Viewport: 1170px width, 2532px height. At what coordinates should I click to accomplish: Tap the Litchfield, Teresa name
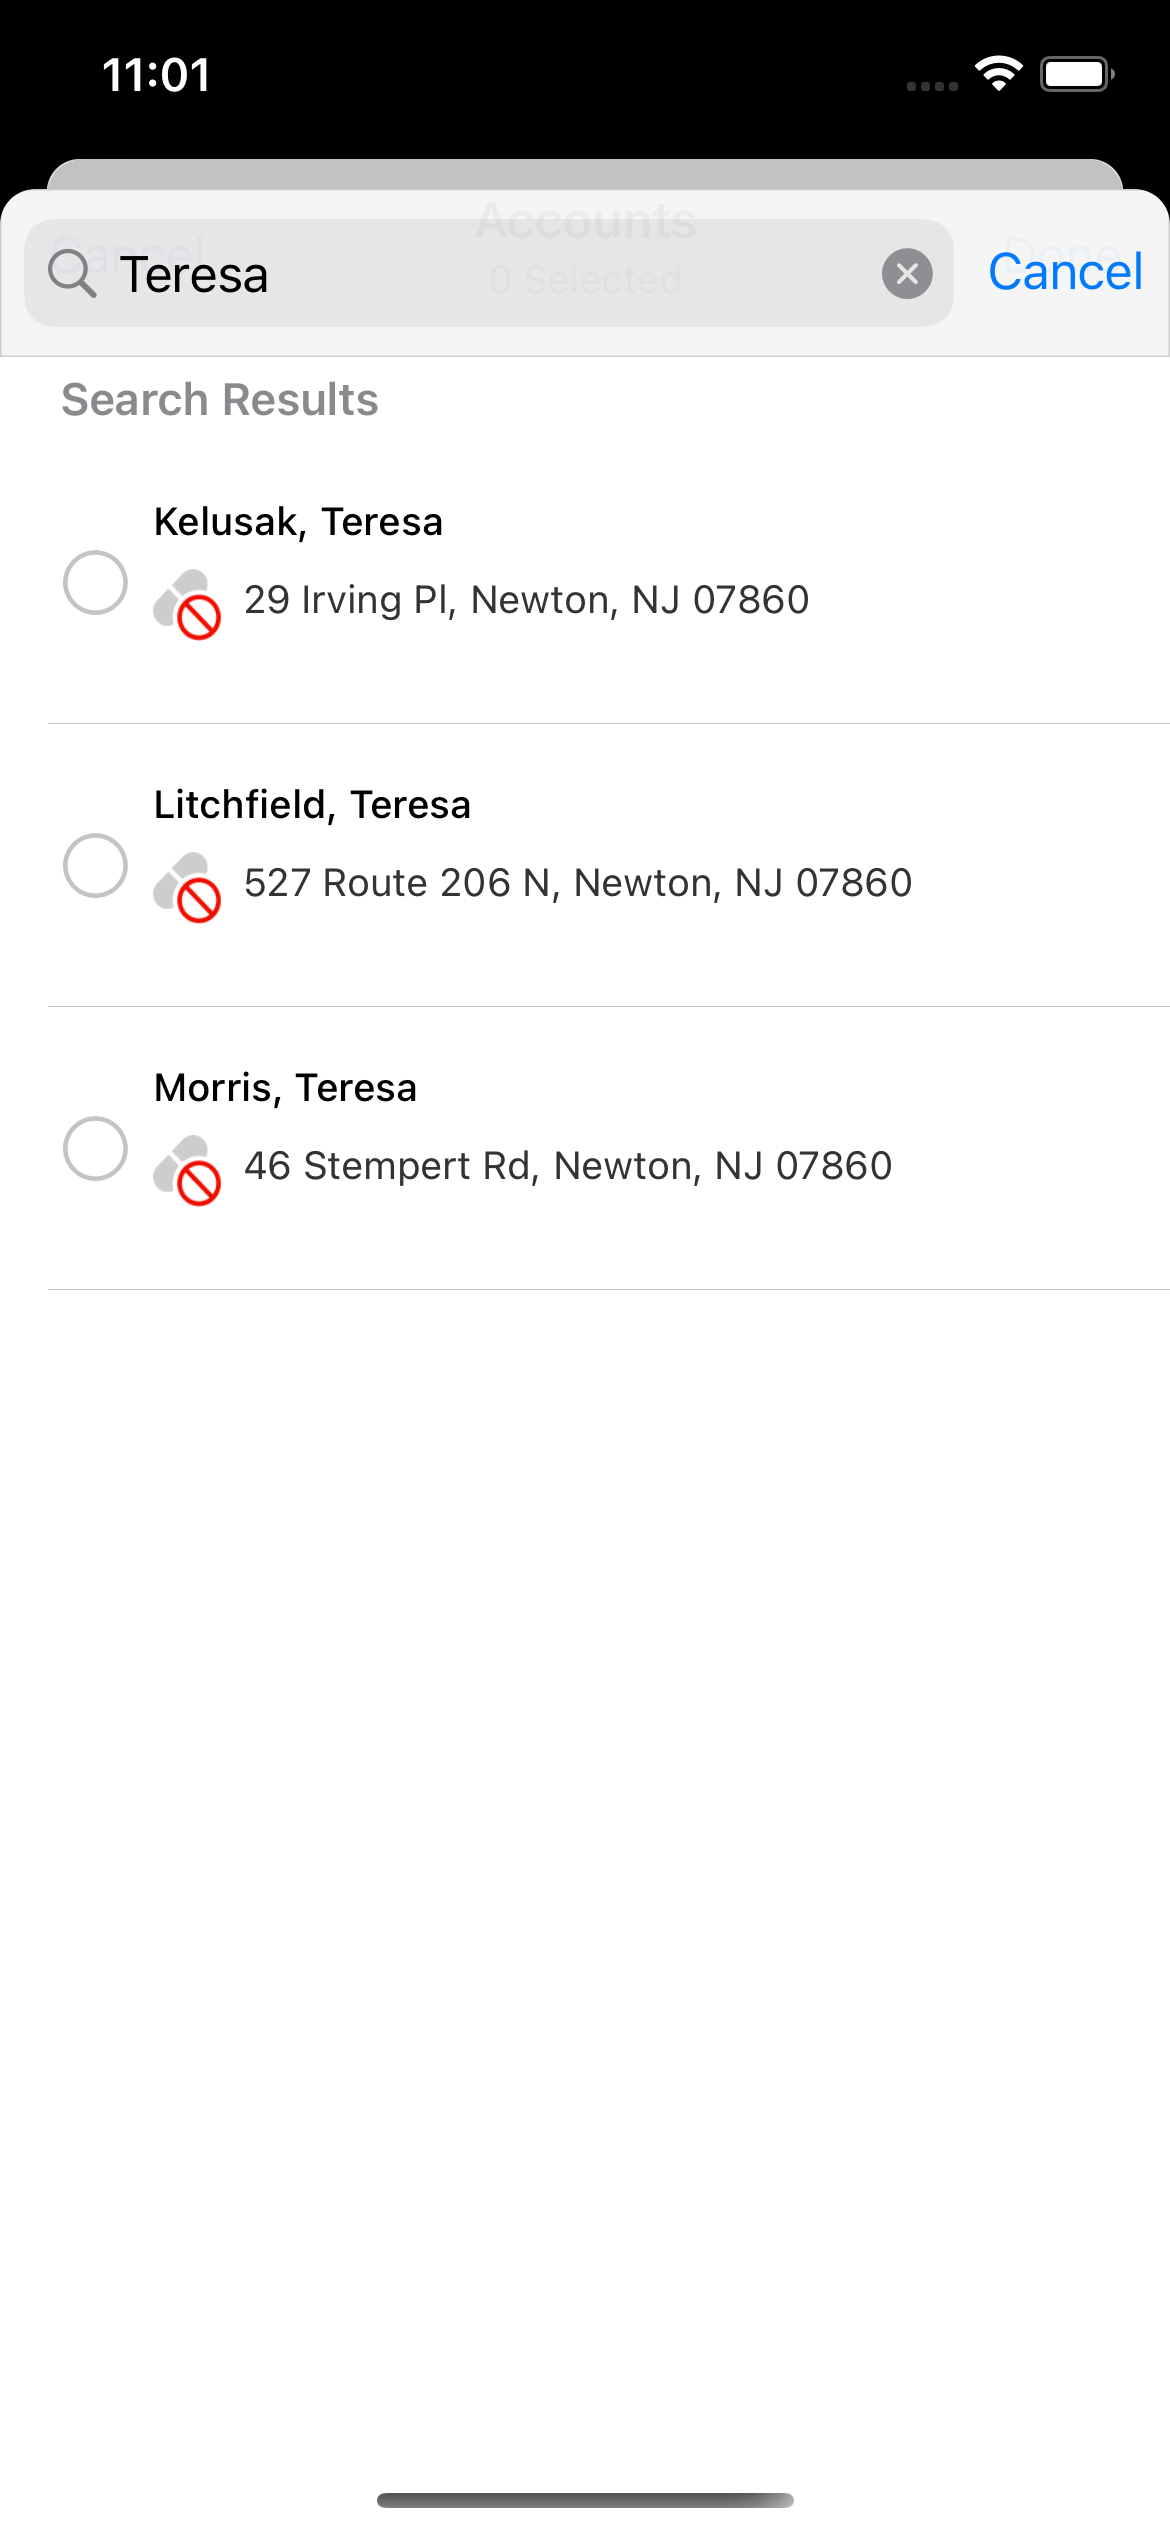point(312,805)
